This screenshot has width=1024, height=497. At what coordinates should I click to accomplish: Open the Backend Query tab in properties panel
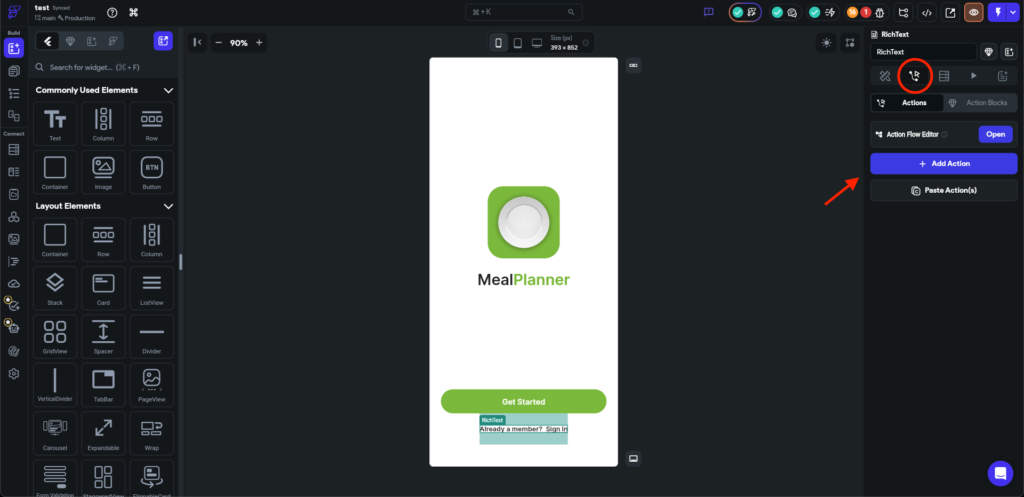click(x=943, y=75)
